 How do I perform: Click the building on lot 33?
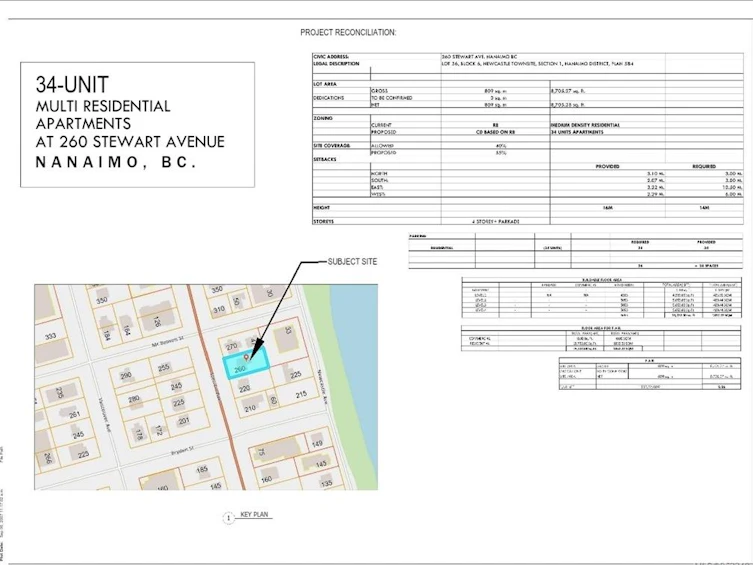point(285,339)
